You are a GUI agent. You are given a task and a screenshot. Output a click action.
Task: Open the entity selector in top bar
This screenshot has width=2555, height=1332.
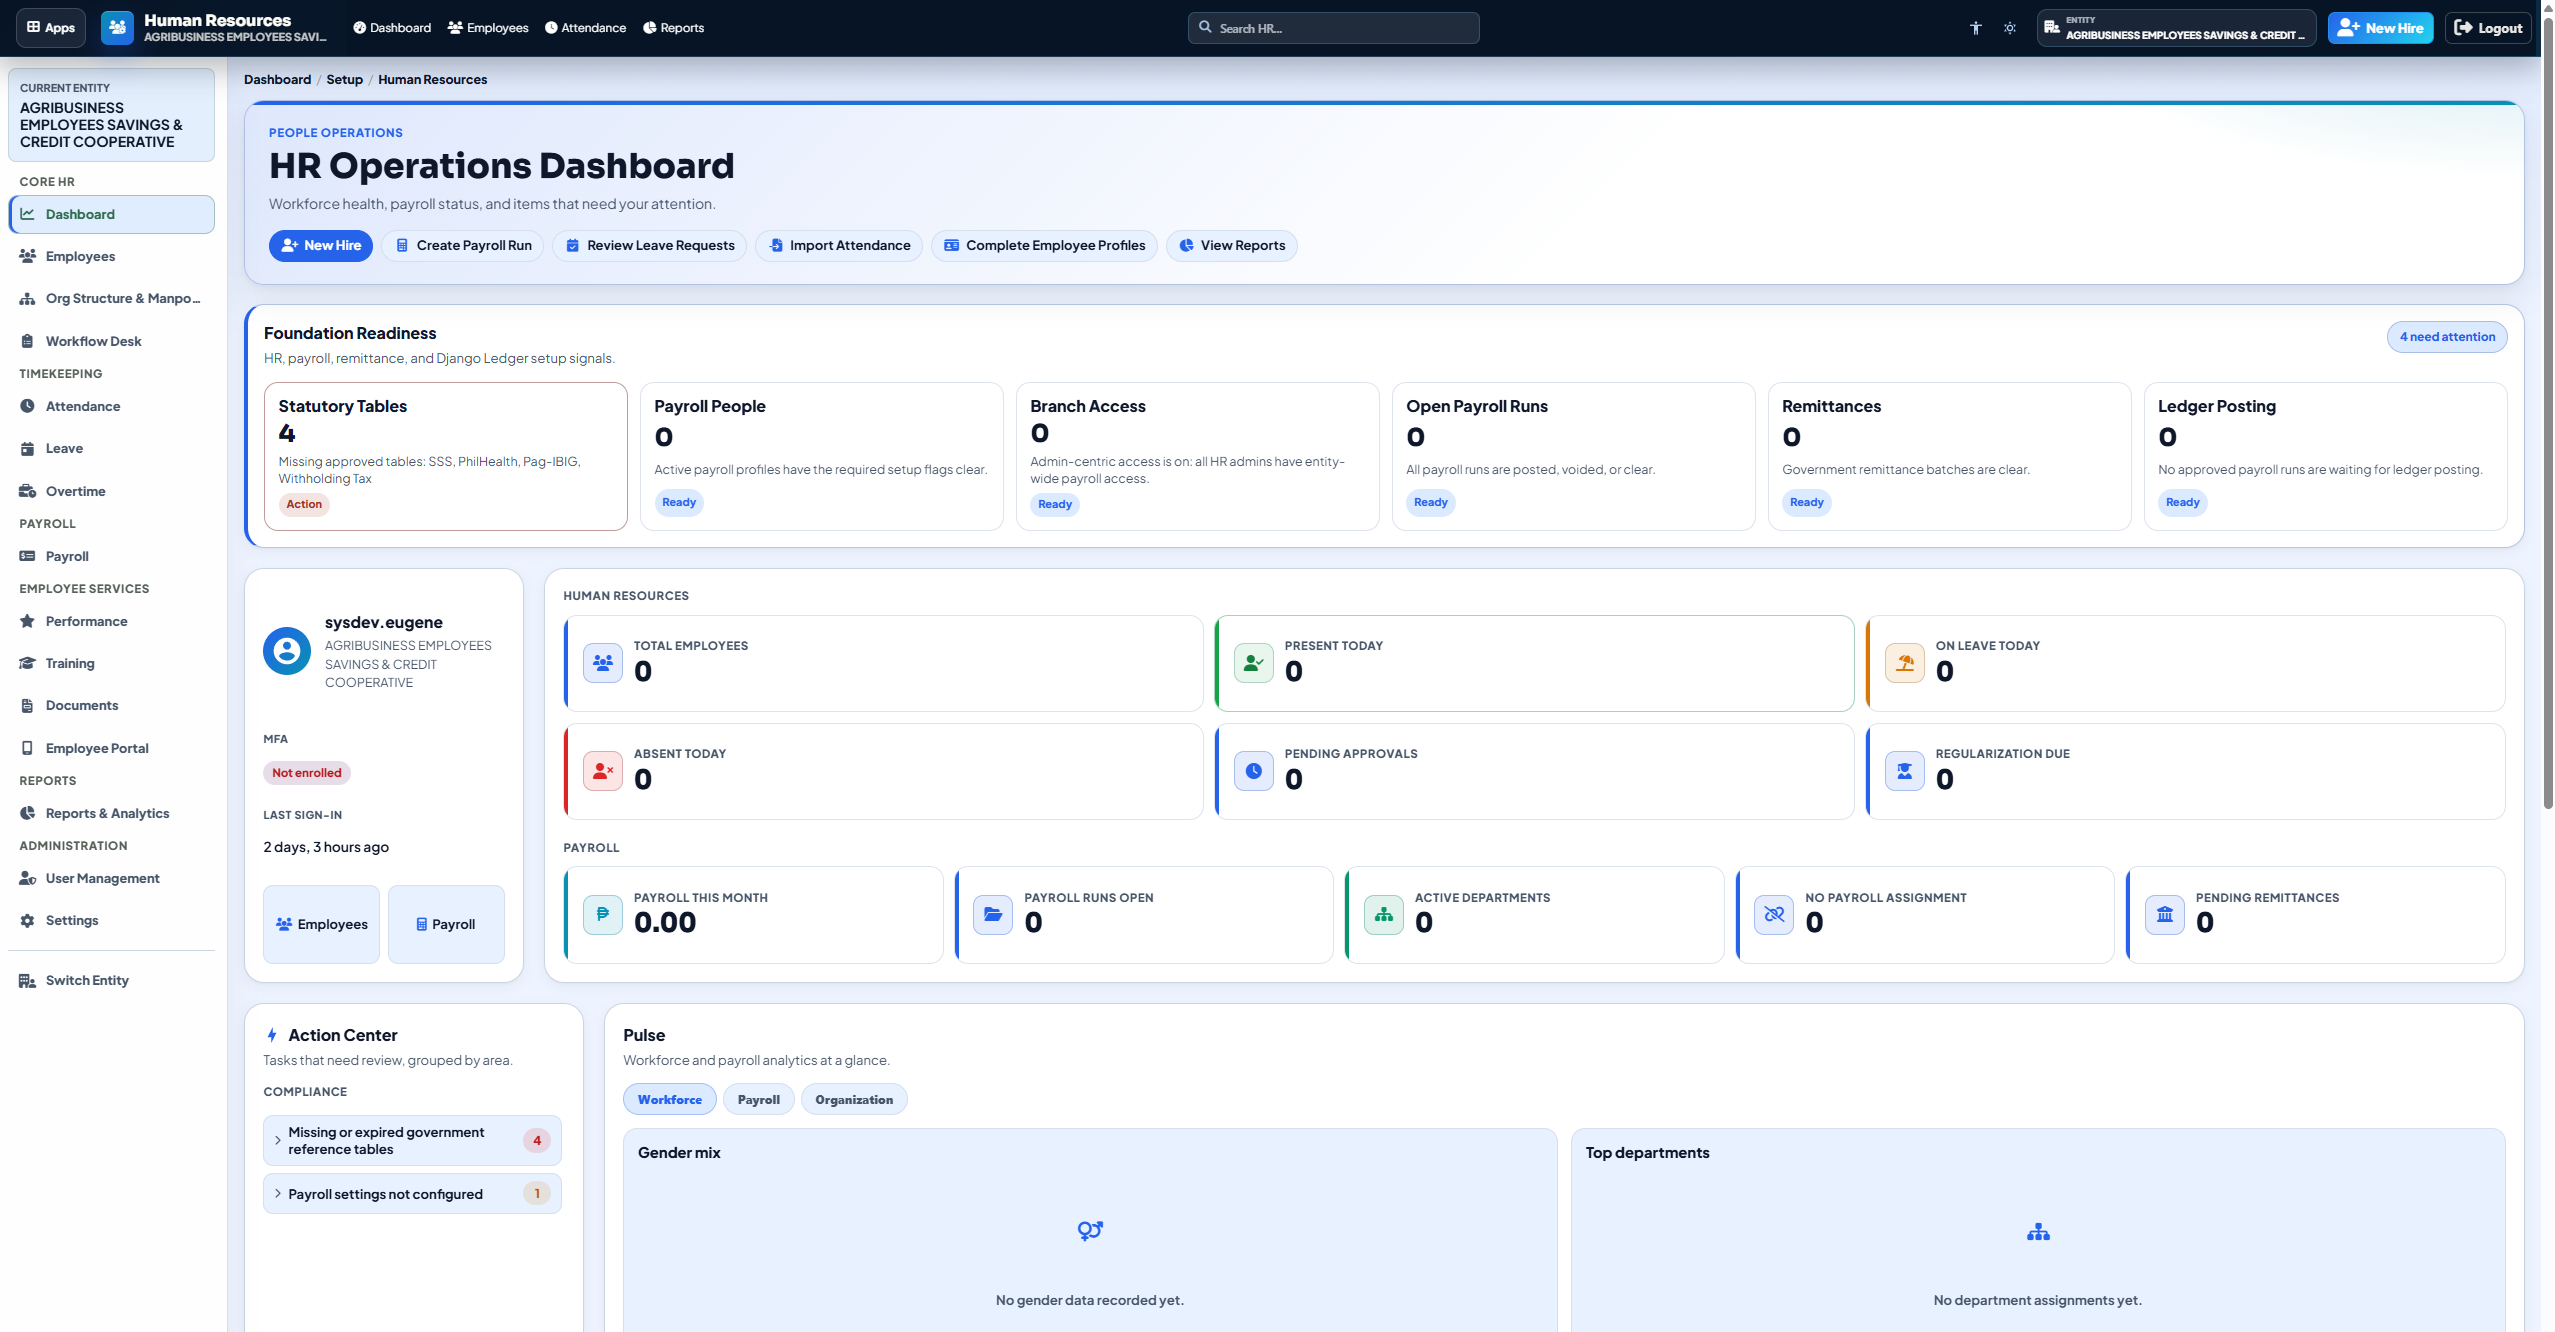(x=2176, y=28)
